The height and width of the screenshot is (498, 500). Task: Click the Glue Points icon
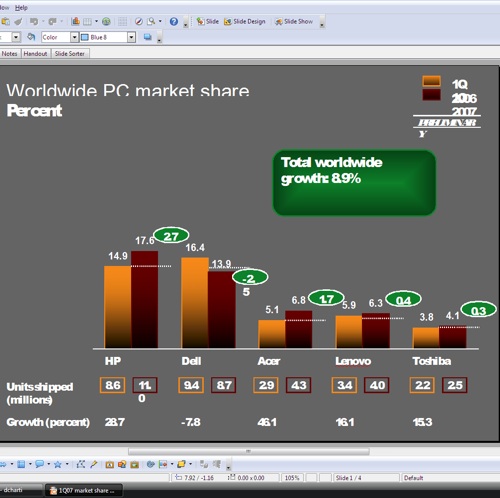pos(94,464)
